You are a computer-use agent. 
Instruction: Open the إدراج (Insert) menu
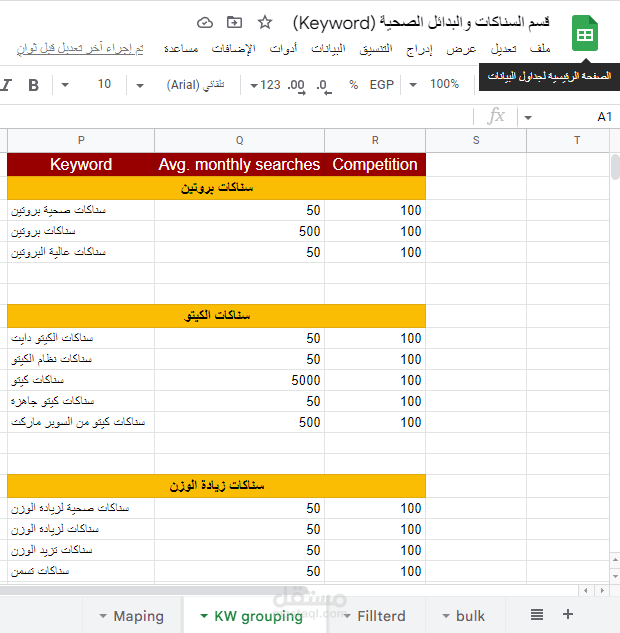(x=419, y=49)
